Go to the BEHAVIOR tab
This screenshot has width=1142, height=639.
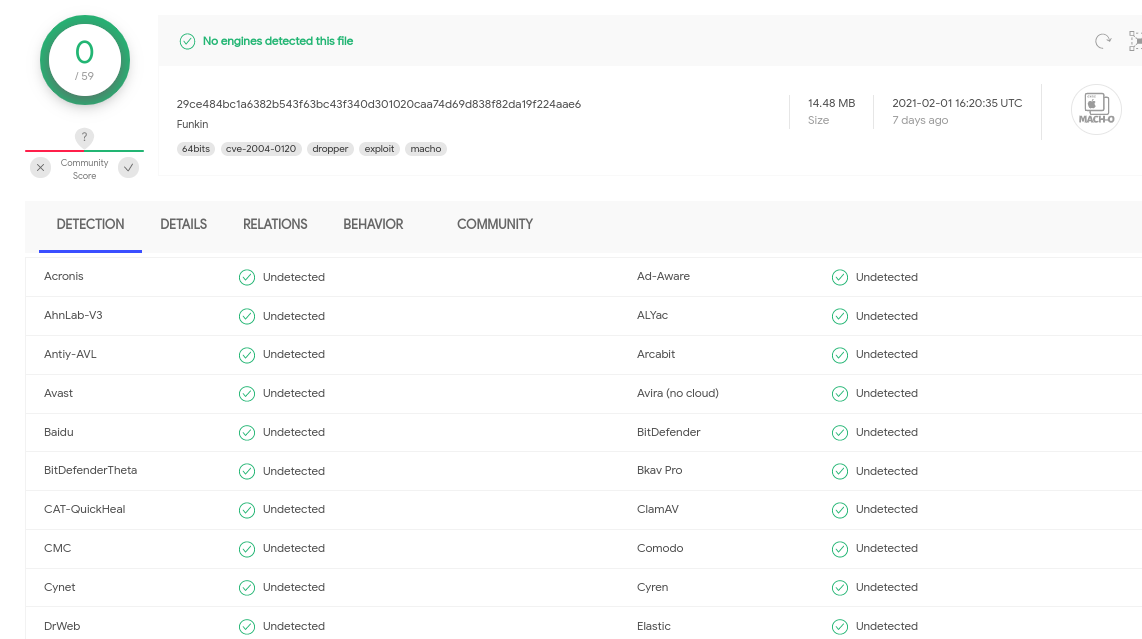pyautogui.click(x=373, y=224)
